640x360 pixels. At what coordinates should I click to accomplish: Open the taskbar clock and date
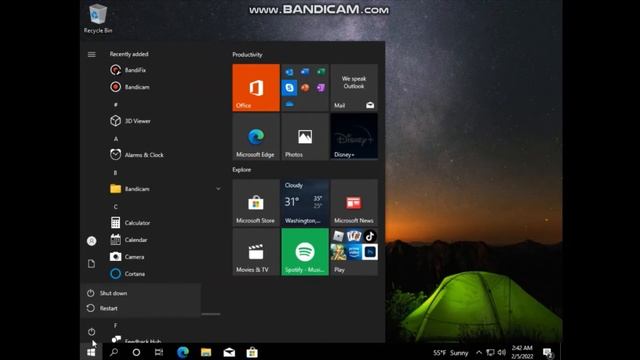pos(522,352)
